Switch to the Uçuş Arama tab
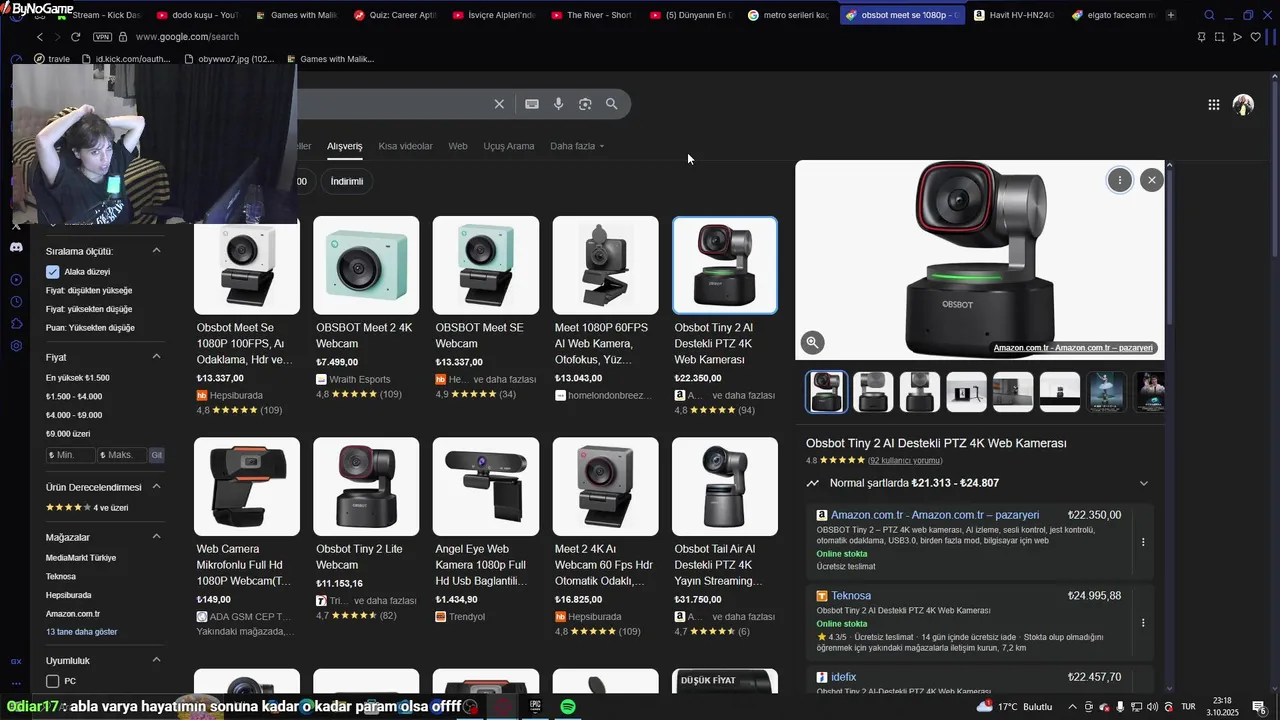1280x720 pixels. click(x=509, y=146)
